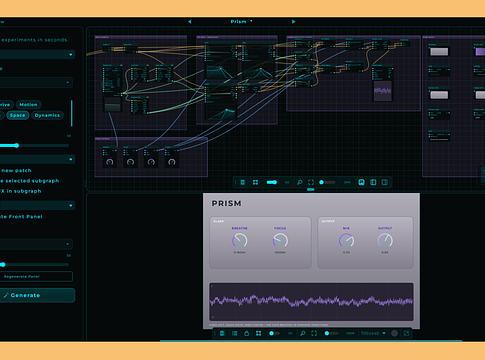Open the top dropdown below experiments heading
This screenshot has height=360, width=485.
coord(37,54)
